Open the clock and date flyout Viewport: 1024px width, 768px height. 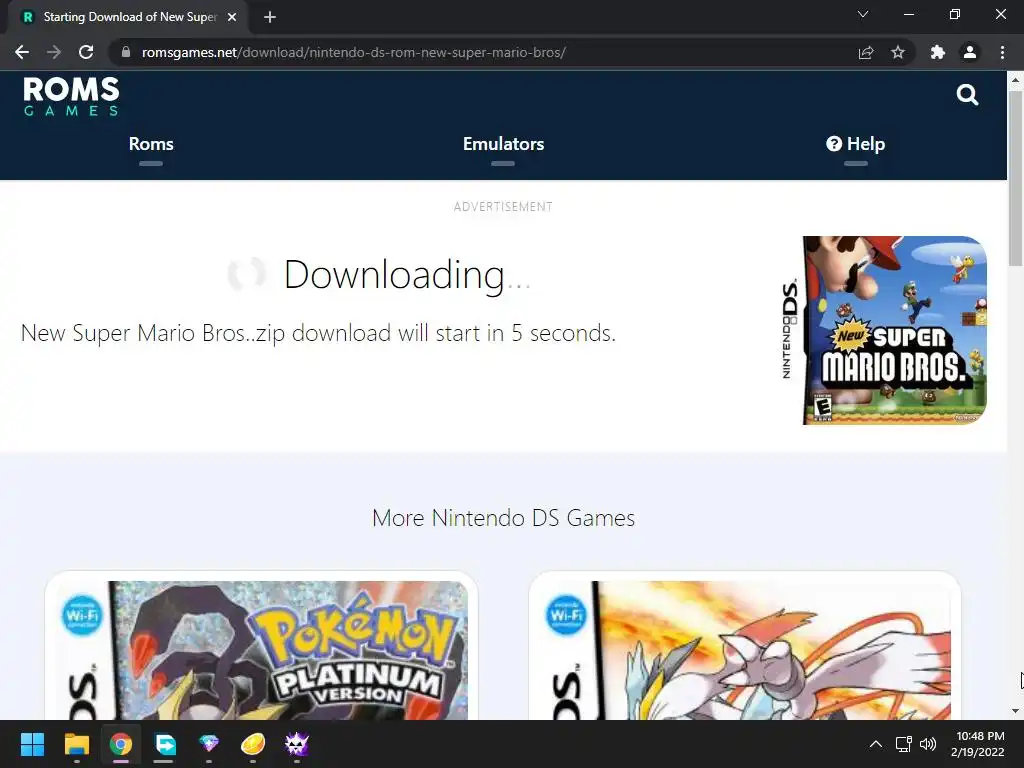coord(978,744)
